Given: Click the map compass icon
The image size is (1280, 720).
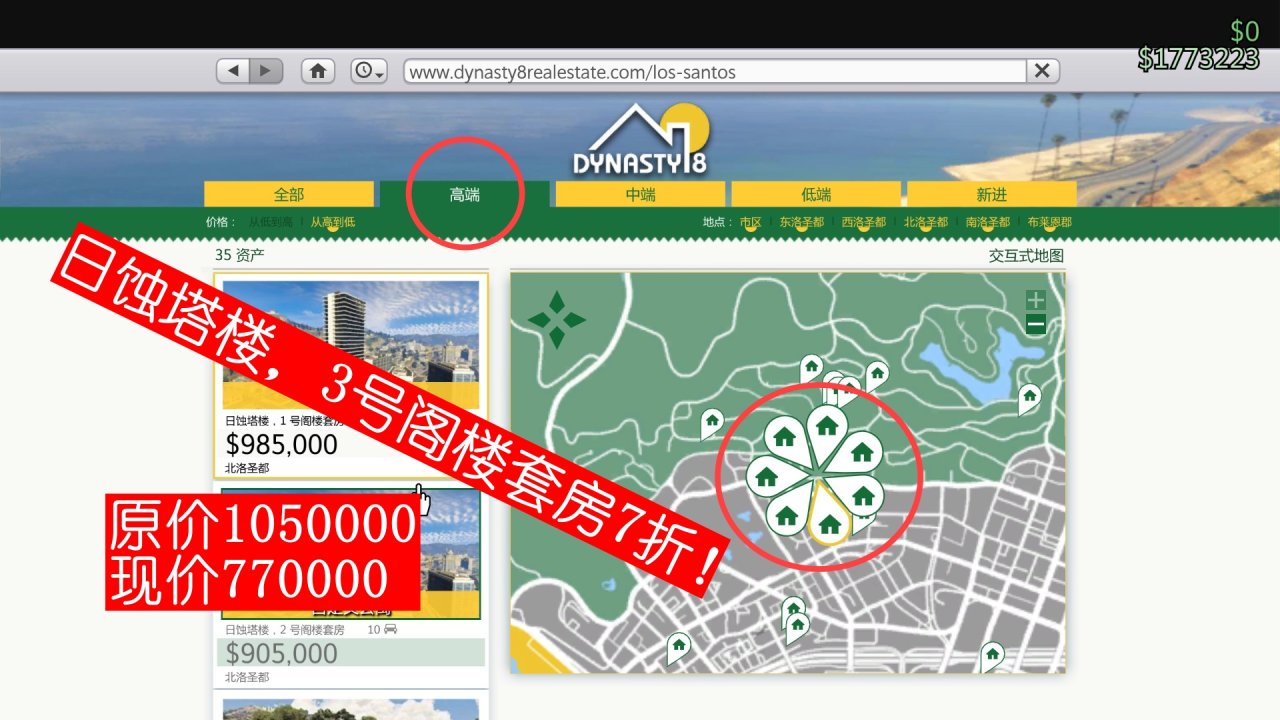Looking at the screenshot, I should 557,320.
